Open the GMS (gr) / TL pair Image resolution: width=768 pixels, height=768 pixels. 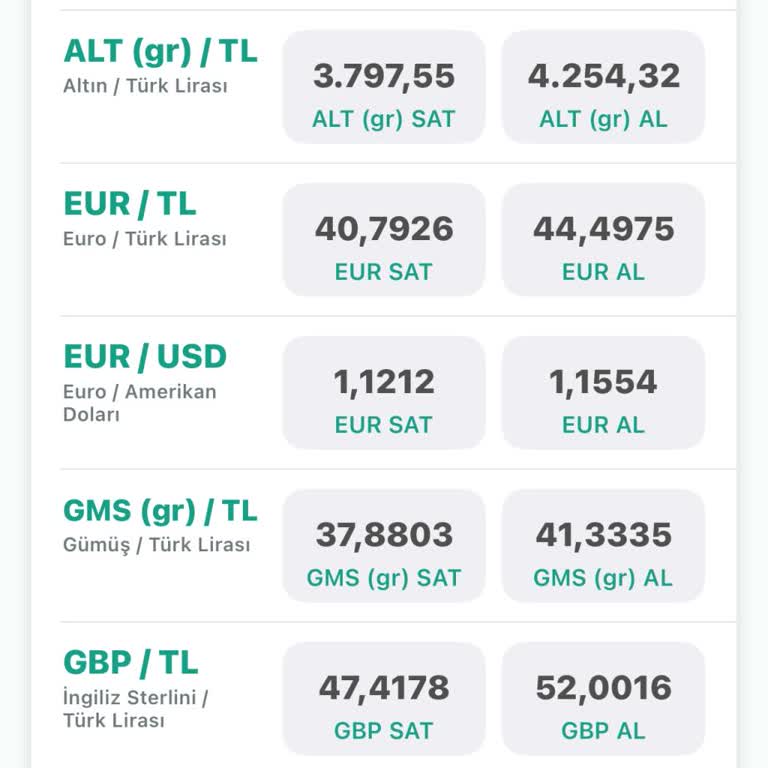[x=160, y=510]
